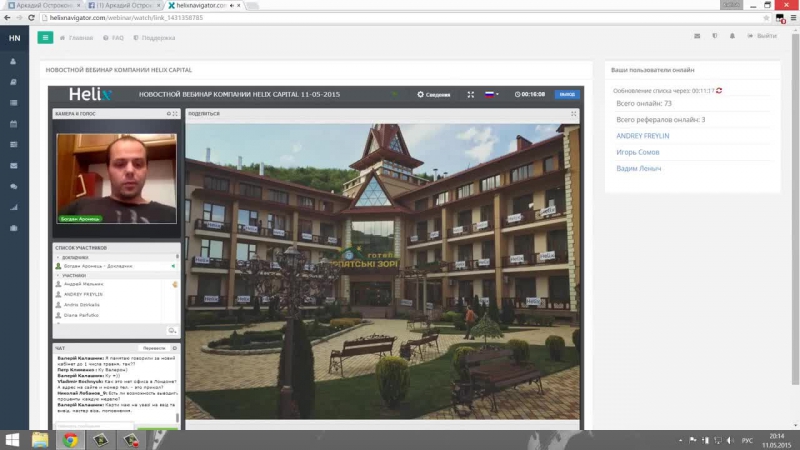
Task: Bookmark page with star icon
Action: pyautogui.click(x=766, y=18)
